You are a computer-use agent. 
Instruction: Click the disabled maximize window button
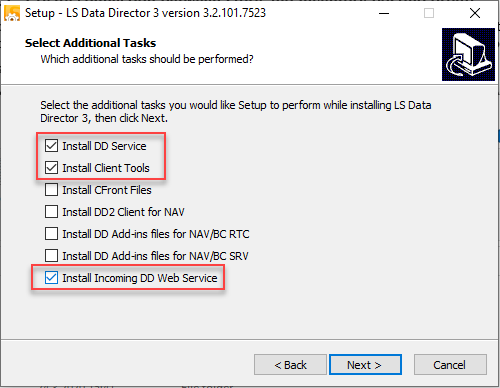point(429,13)
